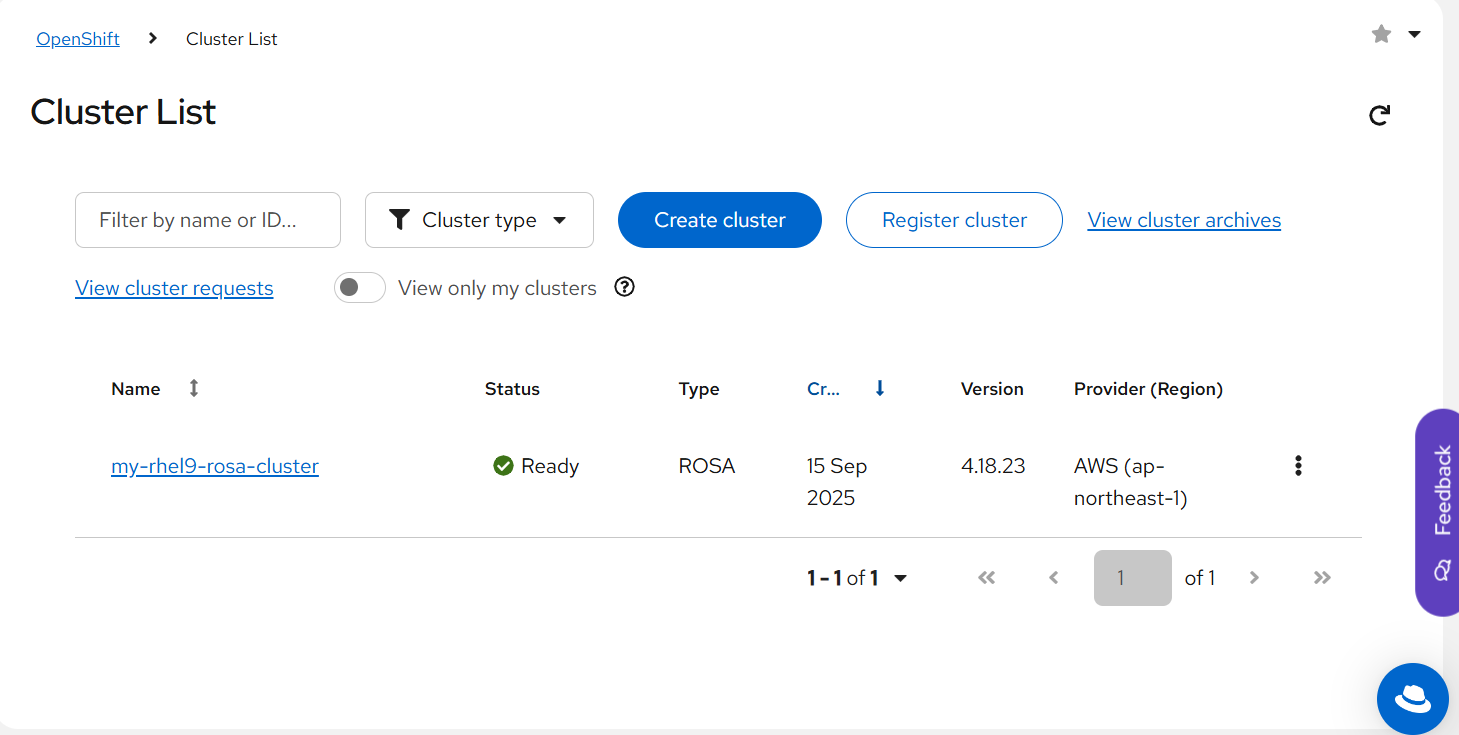The height and width of the screenshot is (735, 1459).
Task: Toggle View only my clusters switch
Action: (x=360, y=288)
